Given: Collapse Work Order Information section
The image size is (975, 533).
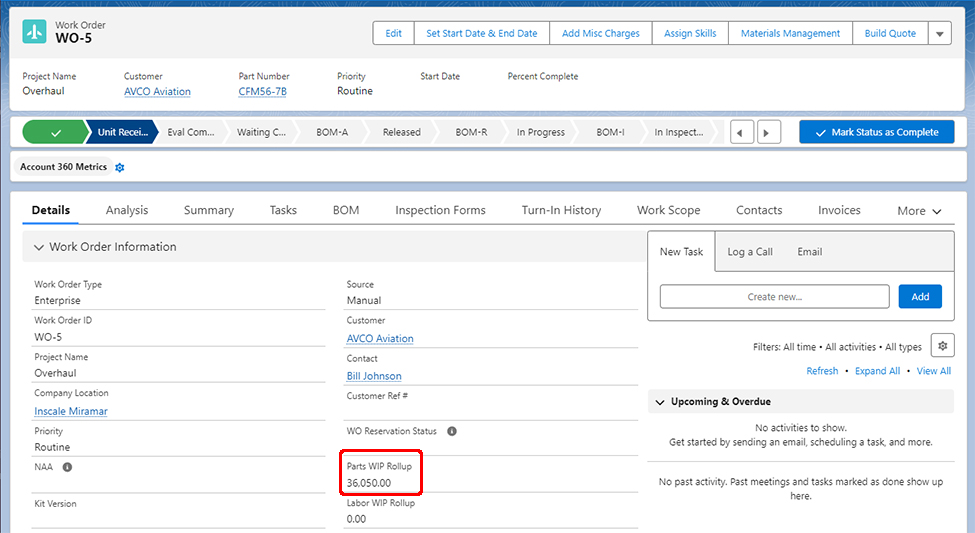Looking at the screenshot, I should click(x=39, y=247).
